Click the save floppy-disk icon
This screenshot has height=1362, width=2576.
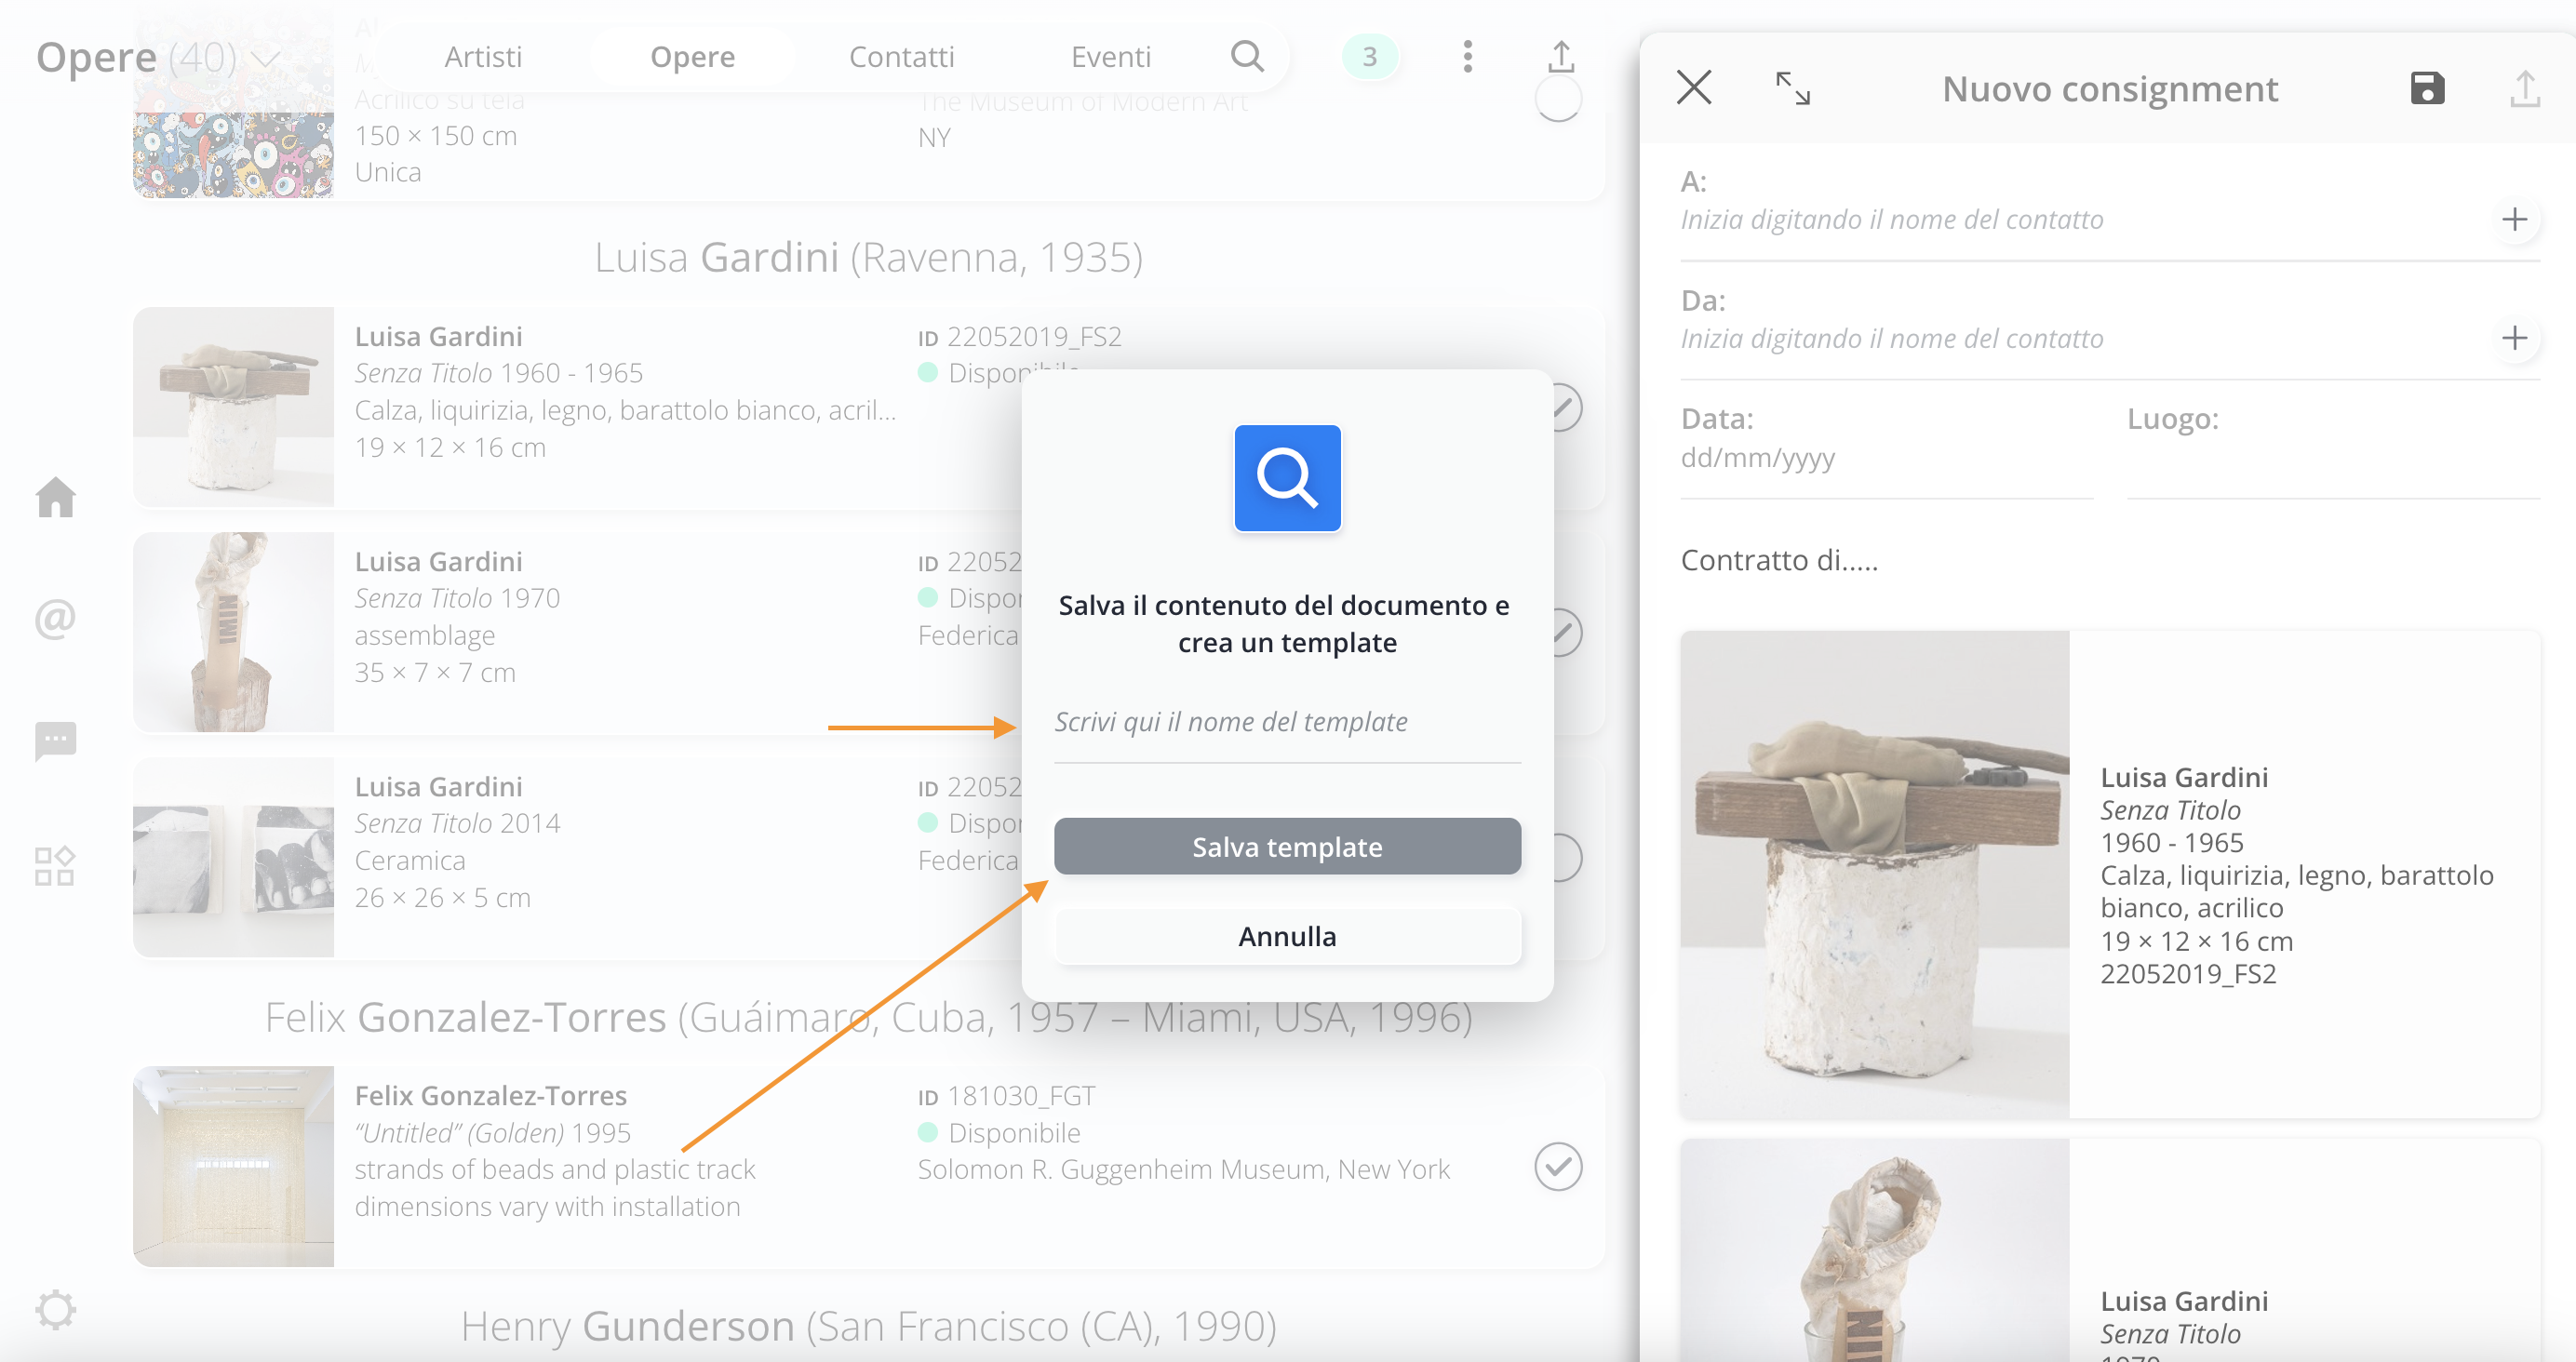click(2427, 88)
